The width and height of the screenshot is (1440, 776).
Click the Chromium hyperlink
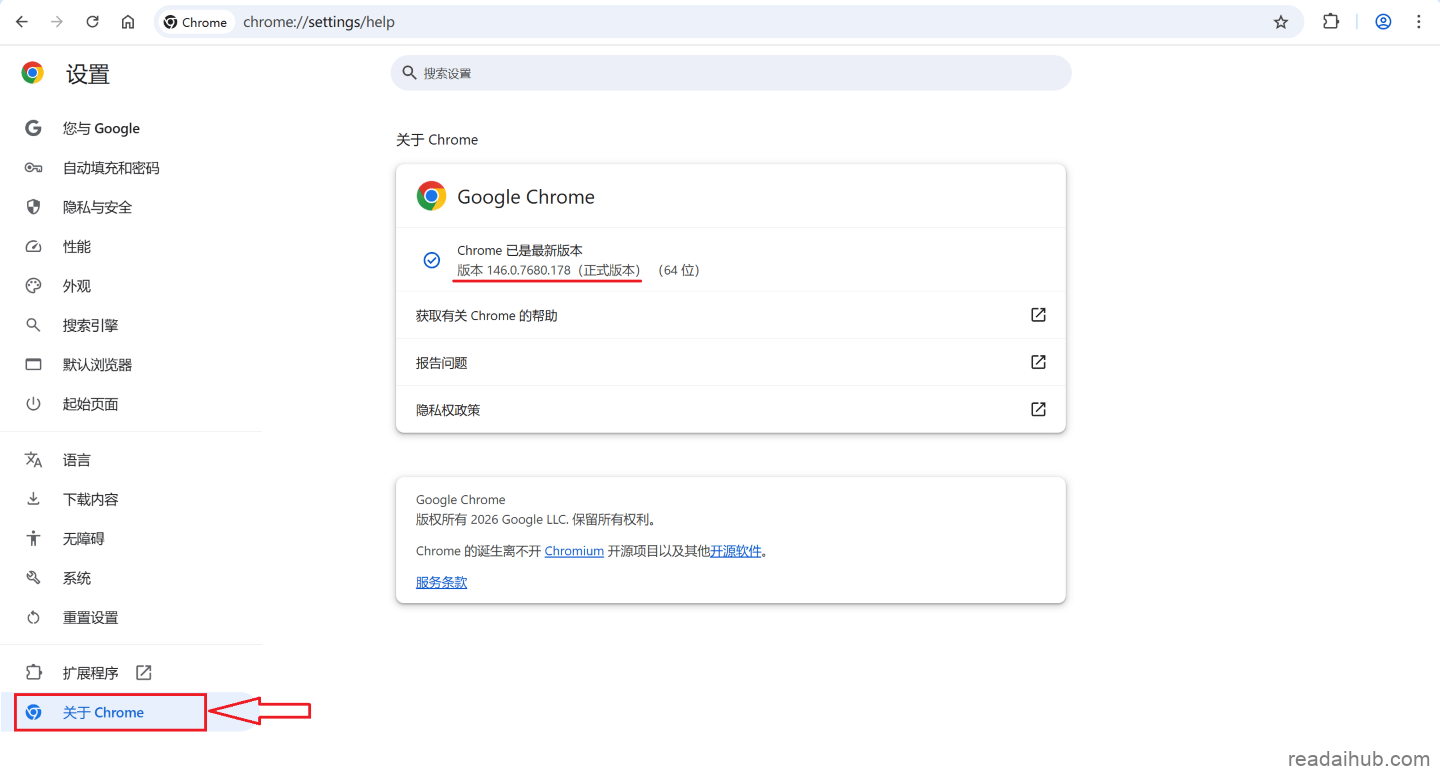pos(574,551)
